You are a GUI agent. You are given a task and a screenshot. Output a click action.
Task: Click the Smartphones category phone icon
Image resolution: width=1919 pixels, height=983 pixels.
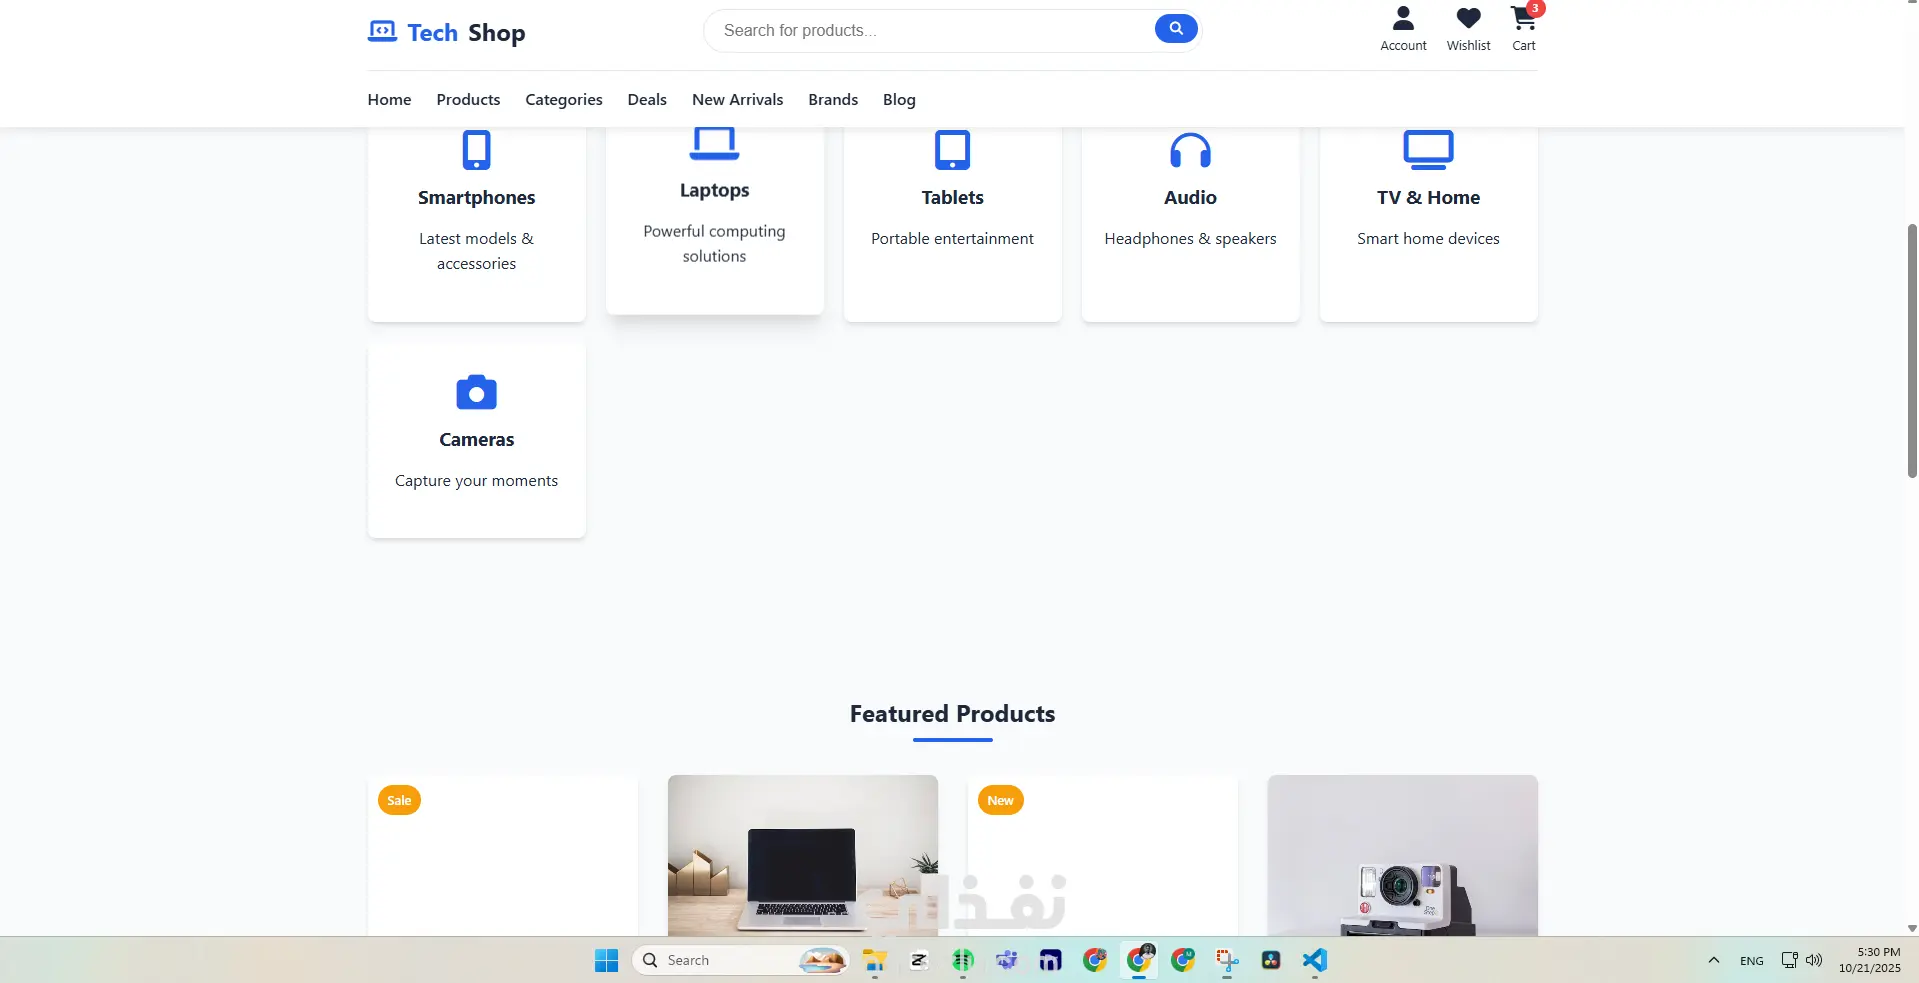point(477,150)
